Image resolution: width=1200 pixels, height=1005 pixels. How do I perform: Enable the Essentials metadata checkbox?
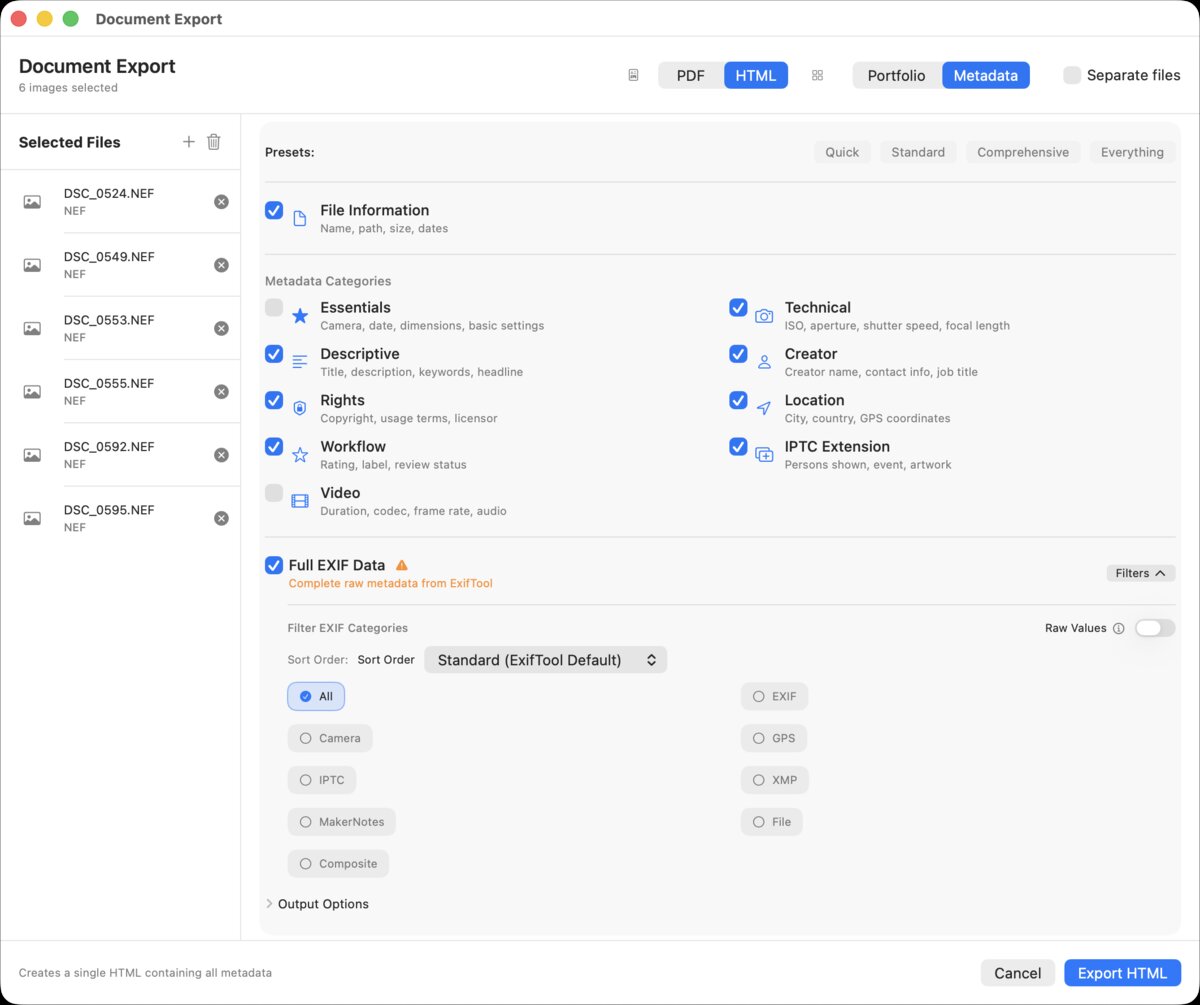[274, 308]
